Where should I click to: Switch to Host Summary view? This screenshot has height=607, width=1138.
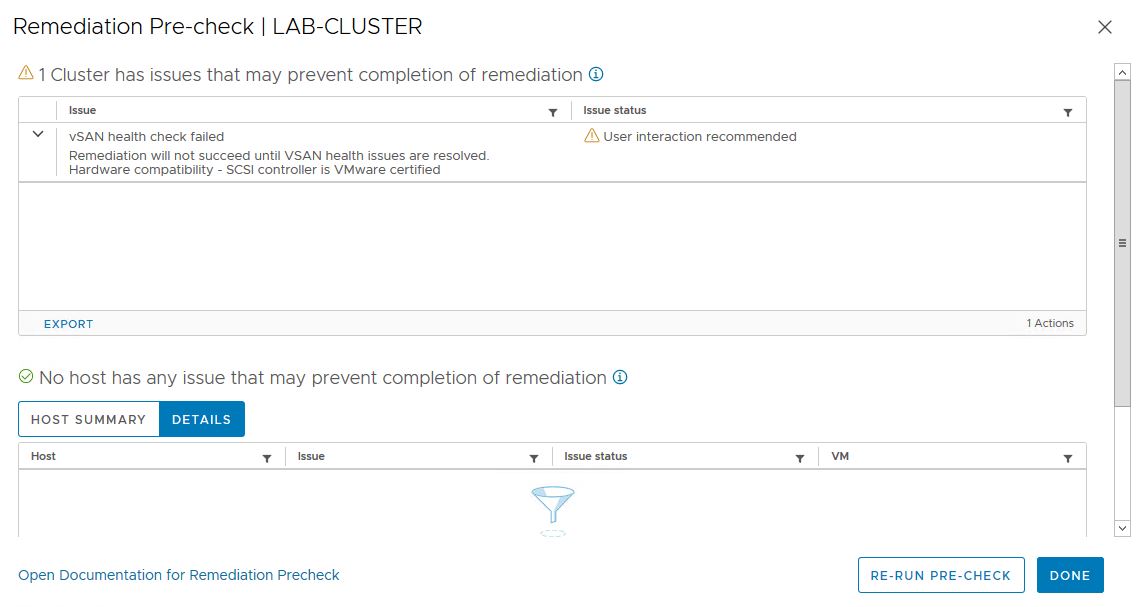(x=89, y=420)
